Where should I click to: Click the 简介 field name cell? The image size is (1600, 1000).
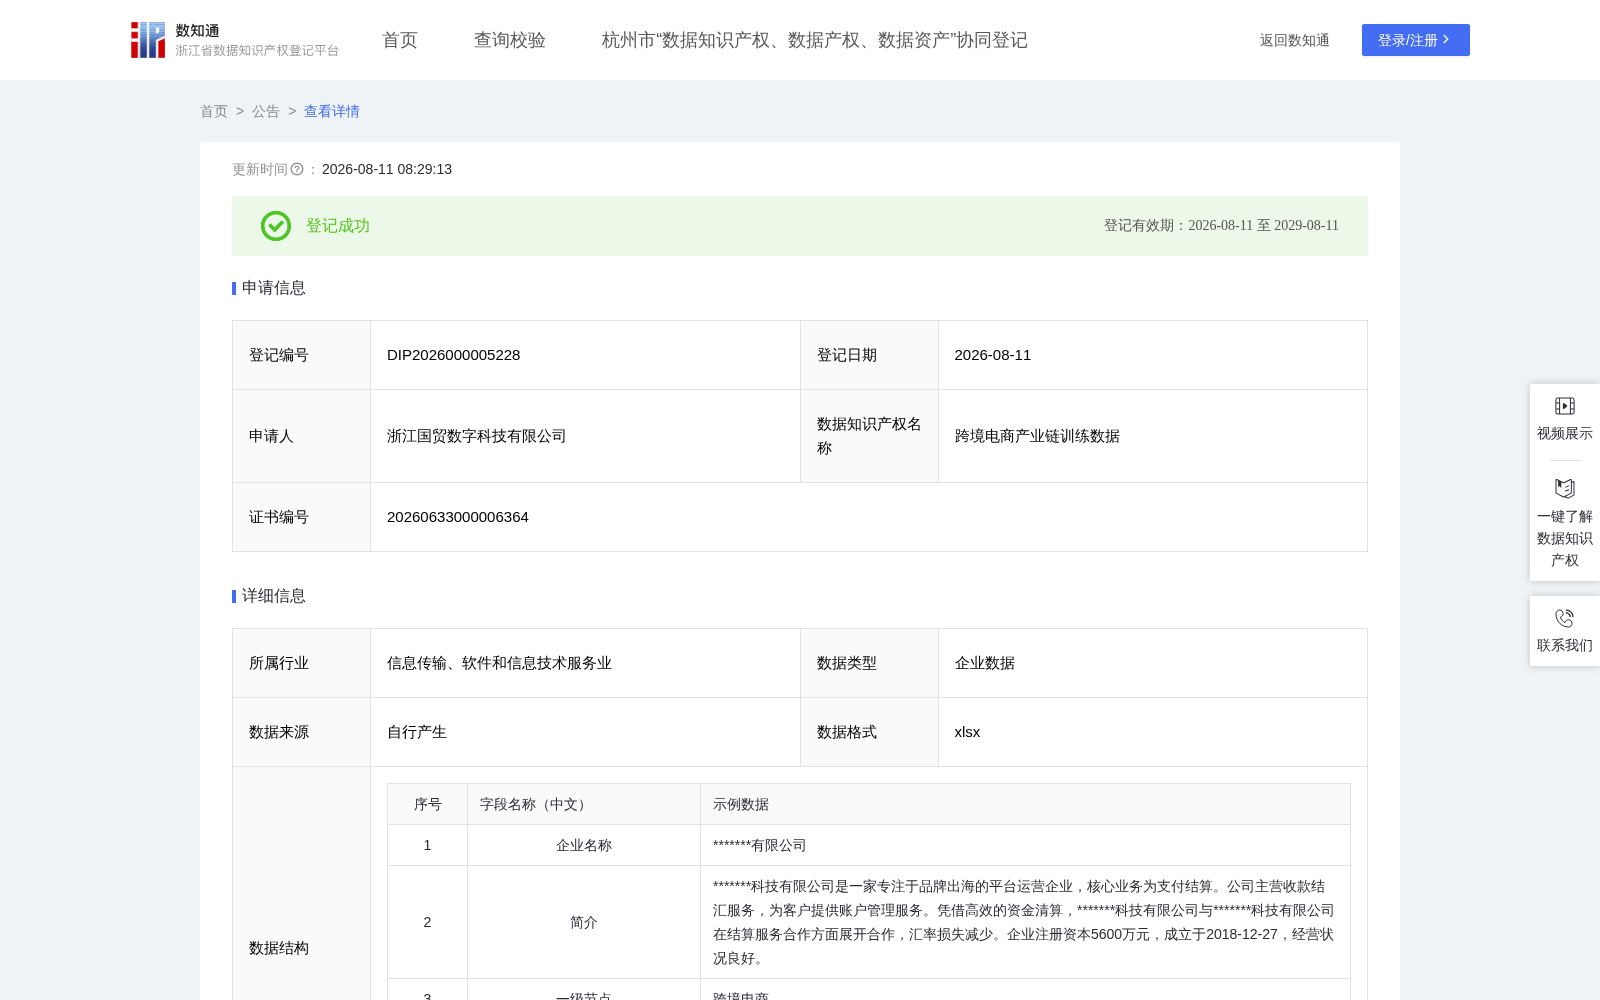pos(584,922)
